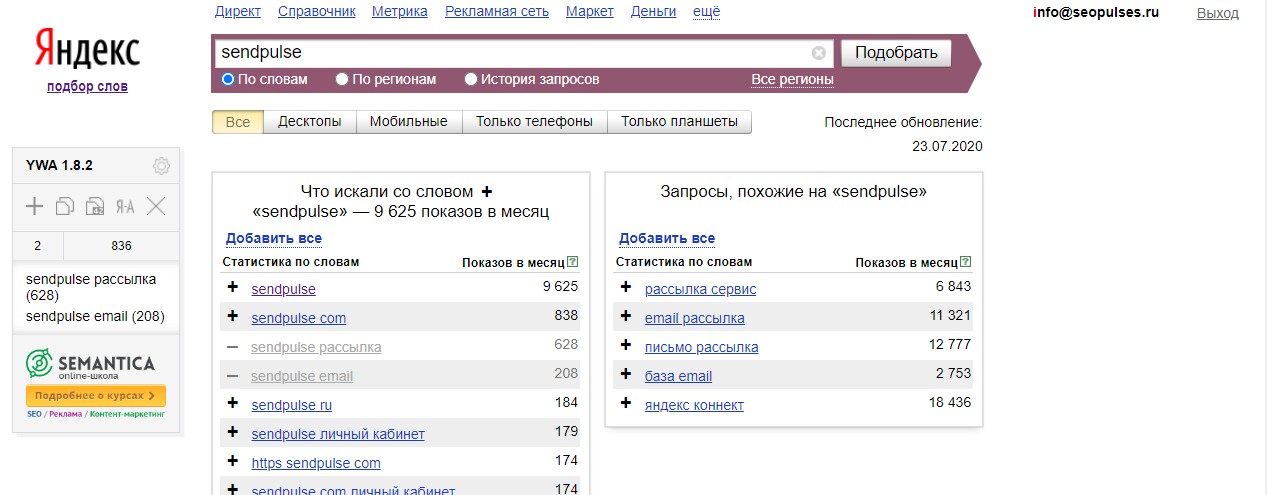Open the Маркет link in the top menu
The image size is (1267, 495).
590,11
